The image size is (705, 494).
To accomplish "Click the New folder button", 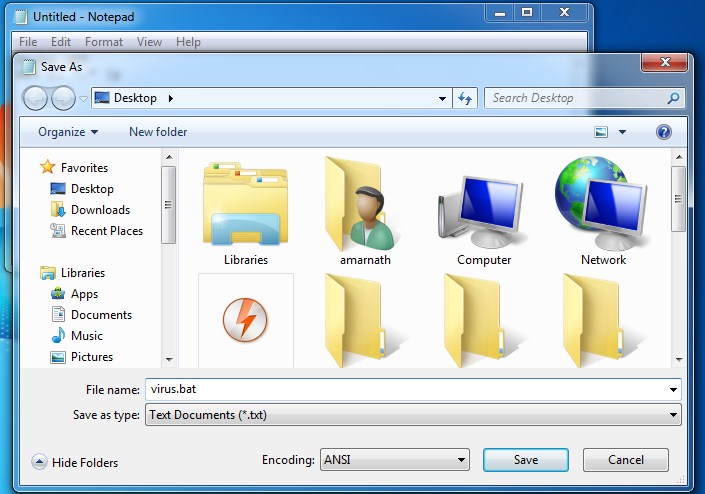I will pyautogui.click(x=158, y=132).
